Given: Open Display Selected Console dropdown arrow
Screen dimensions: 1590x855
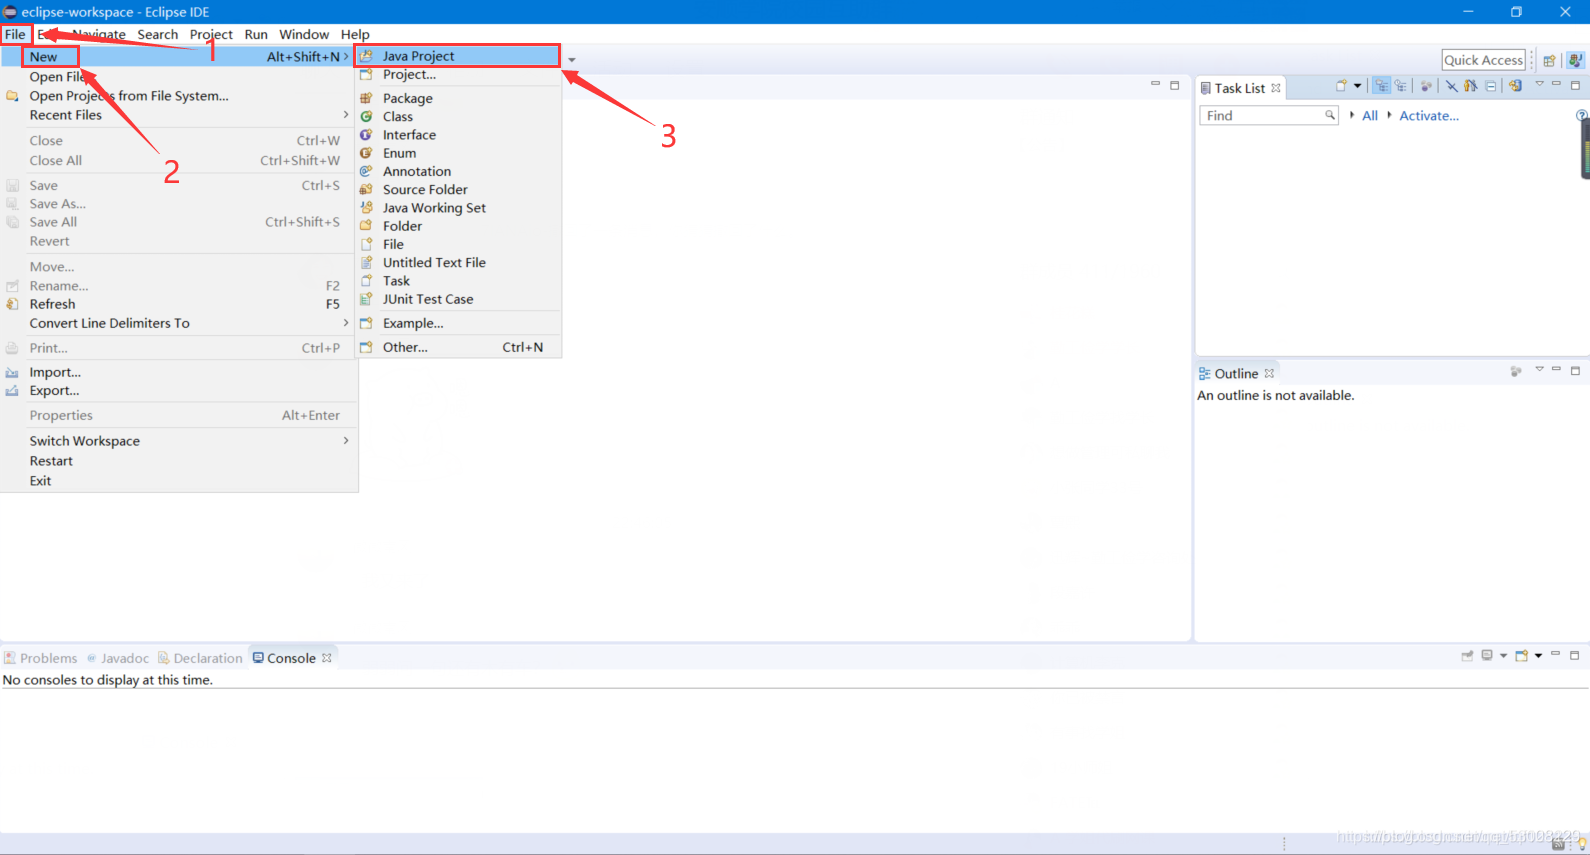Looking at the screenshot, I should click(1503, 656).
